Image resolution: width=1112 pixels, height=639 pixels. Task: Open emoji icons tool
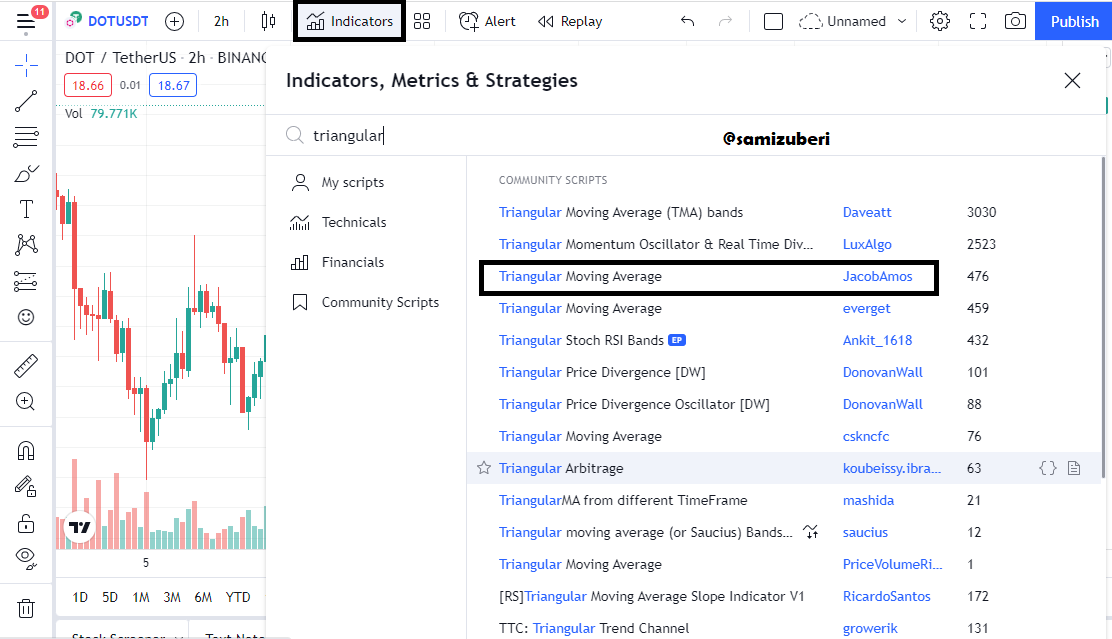click(26, 317)
